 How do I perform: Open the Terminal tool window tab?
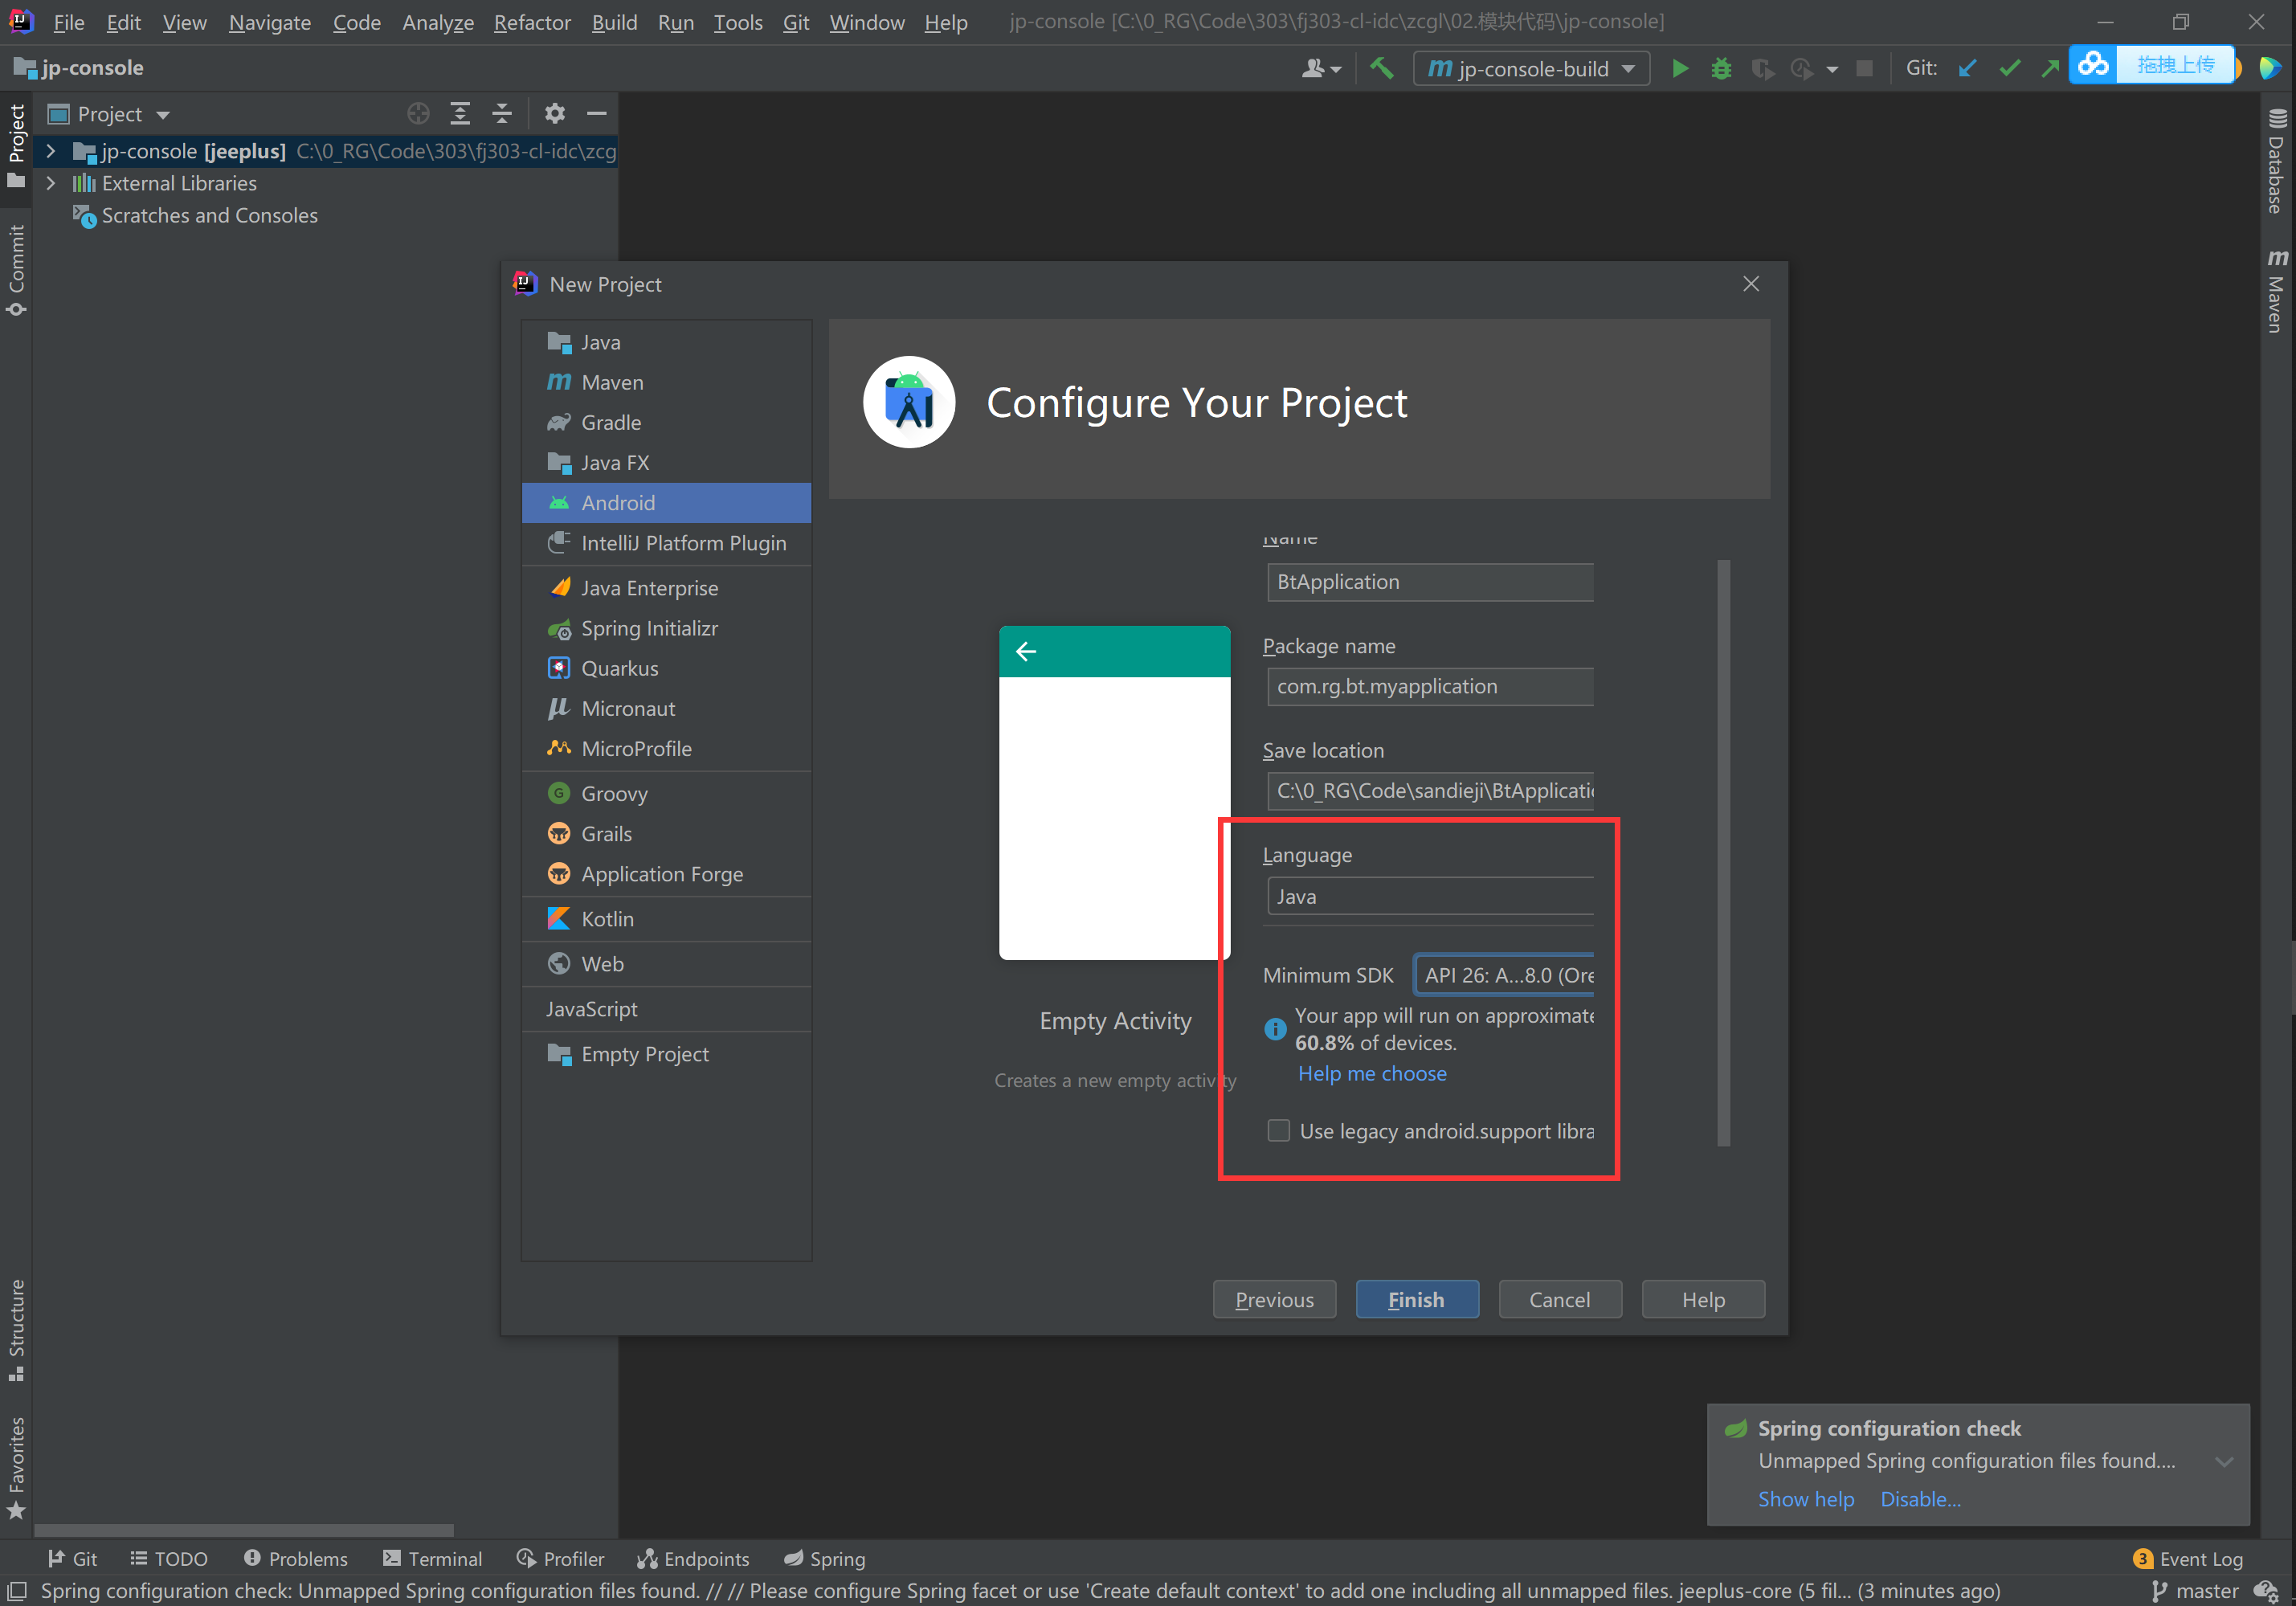(x=433, y=1559)
